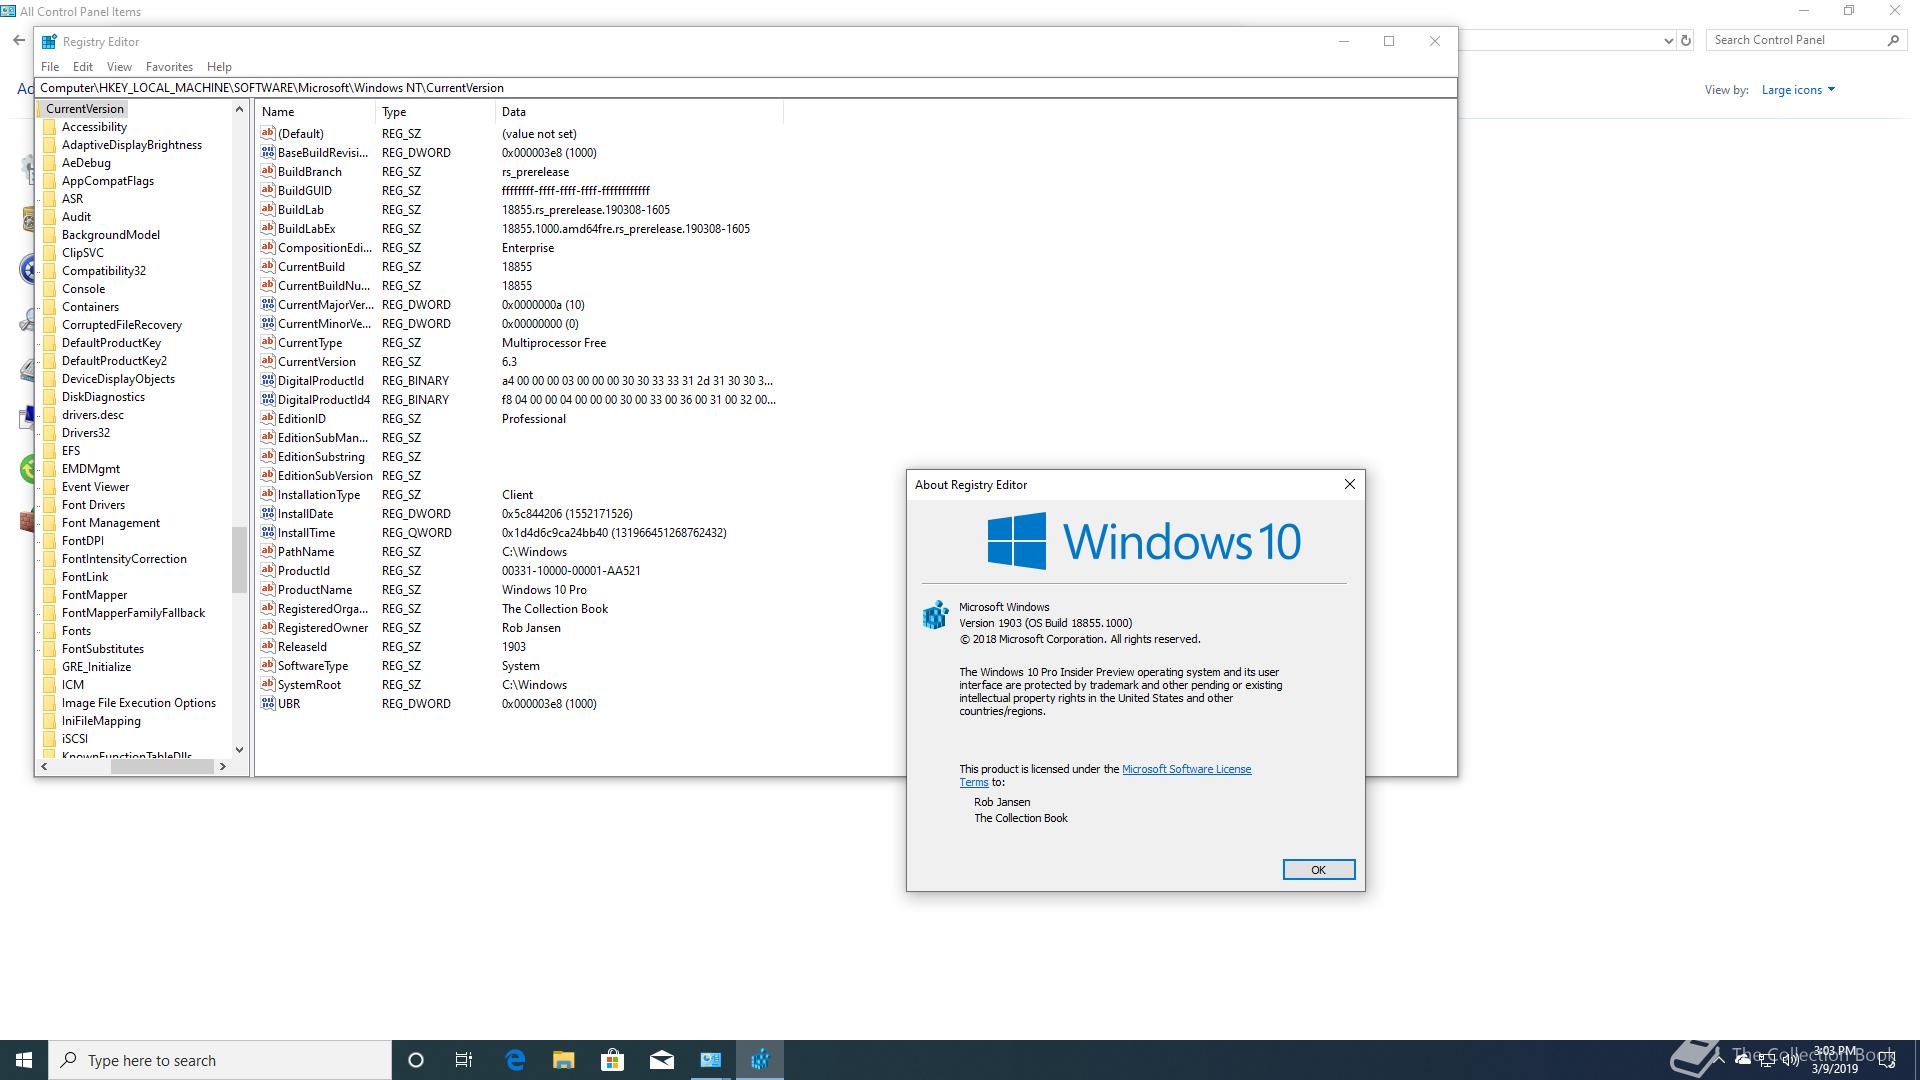Close the About Registry Editor dialog
Image resolution: width=1920 pixels, height=1080 pixels.
point(1349,484)
